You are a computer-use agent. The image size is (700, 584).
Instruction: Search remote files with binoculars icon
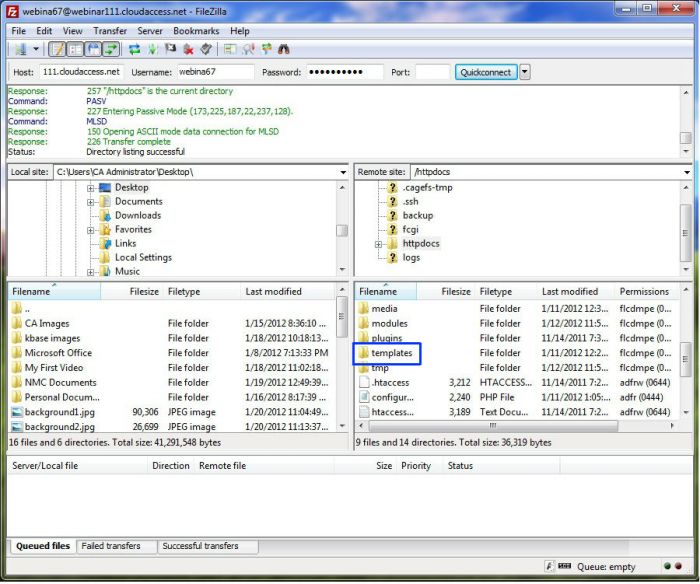tap(284, 49)
